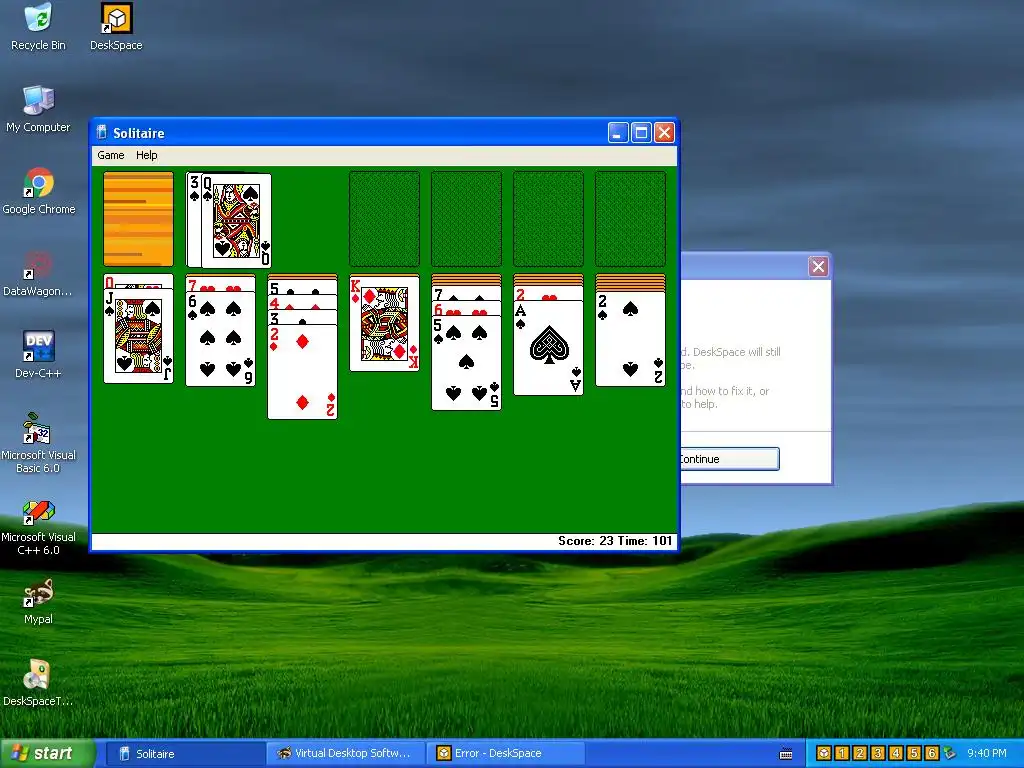Switch to desktop 5 tray icon
Screen dimensions: 1024x768
tap(914, 753)
